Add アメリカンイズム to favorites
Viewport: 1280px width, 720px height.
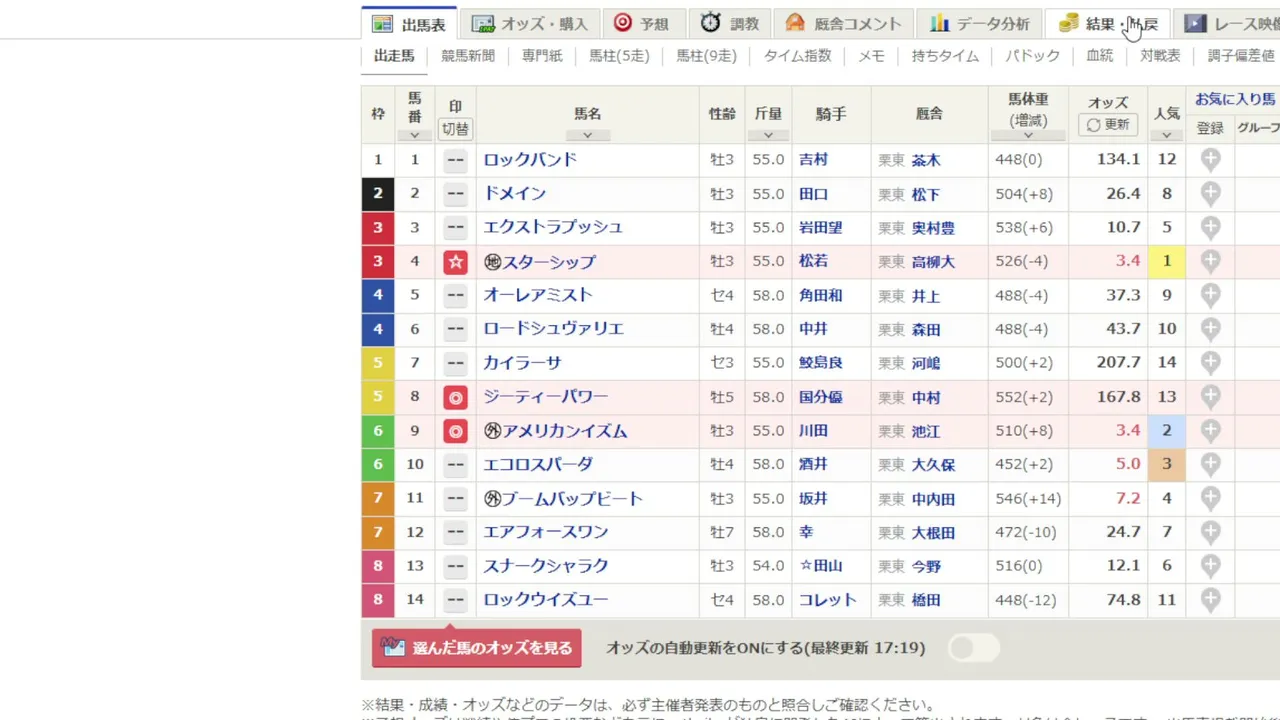(1210, 431)
